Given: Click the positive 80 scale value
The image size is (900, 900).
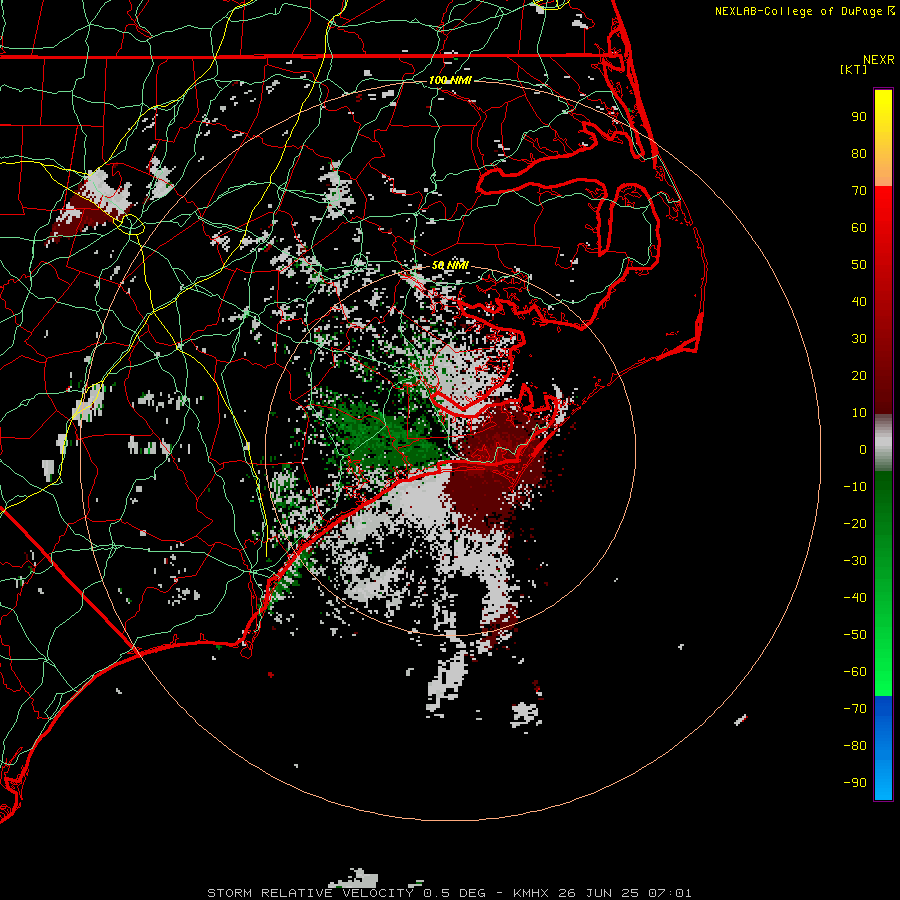Looking at the screenshot, I should (859, 153).
